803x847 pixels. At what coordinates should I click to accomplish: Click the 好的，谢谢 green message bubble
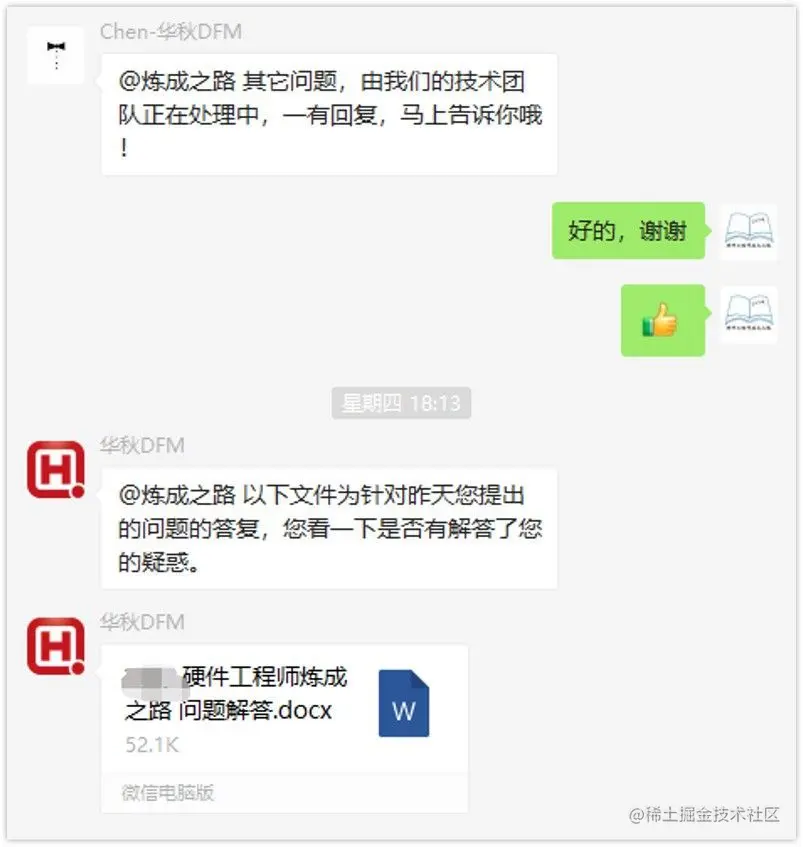628,231
